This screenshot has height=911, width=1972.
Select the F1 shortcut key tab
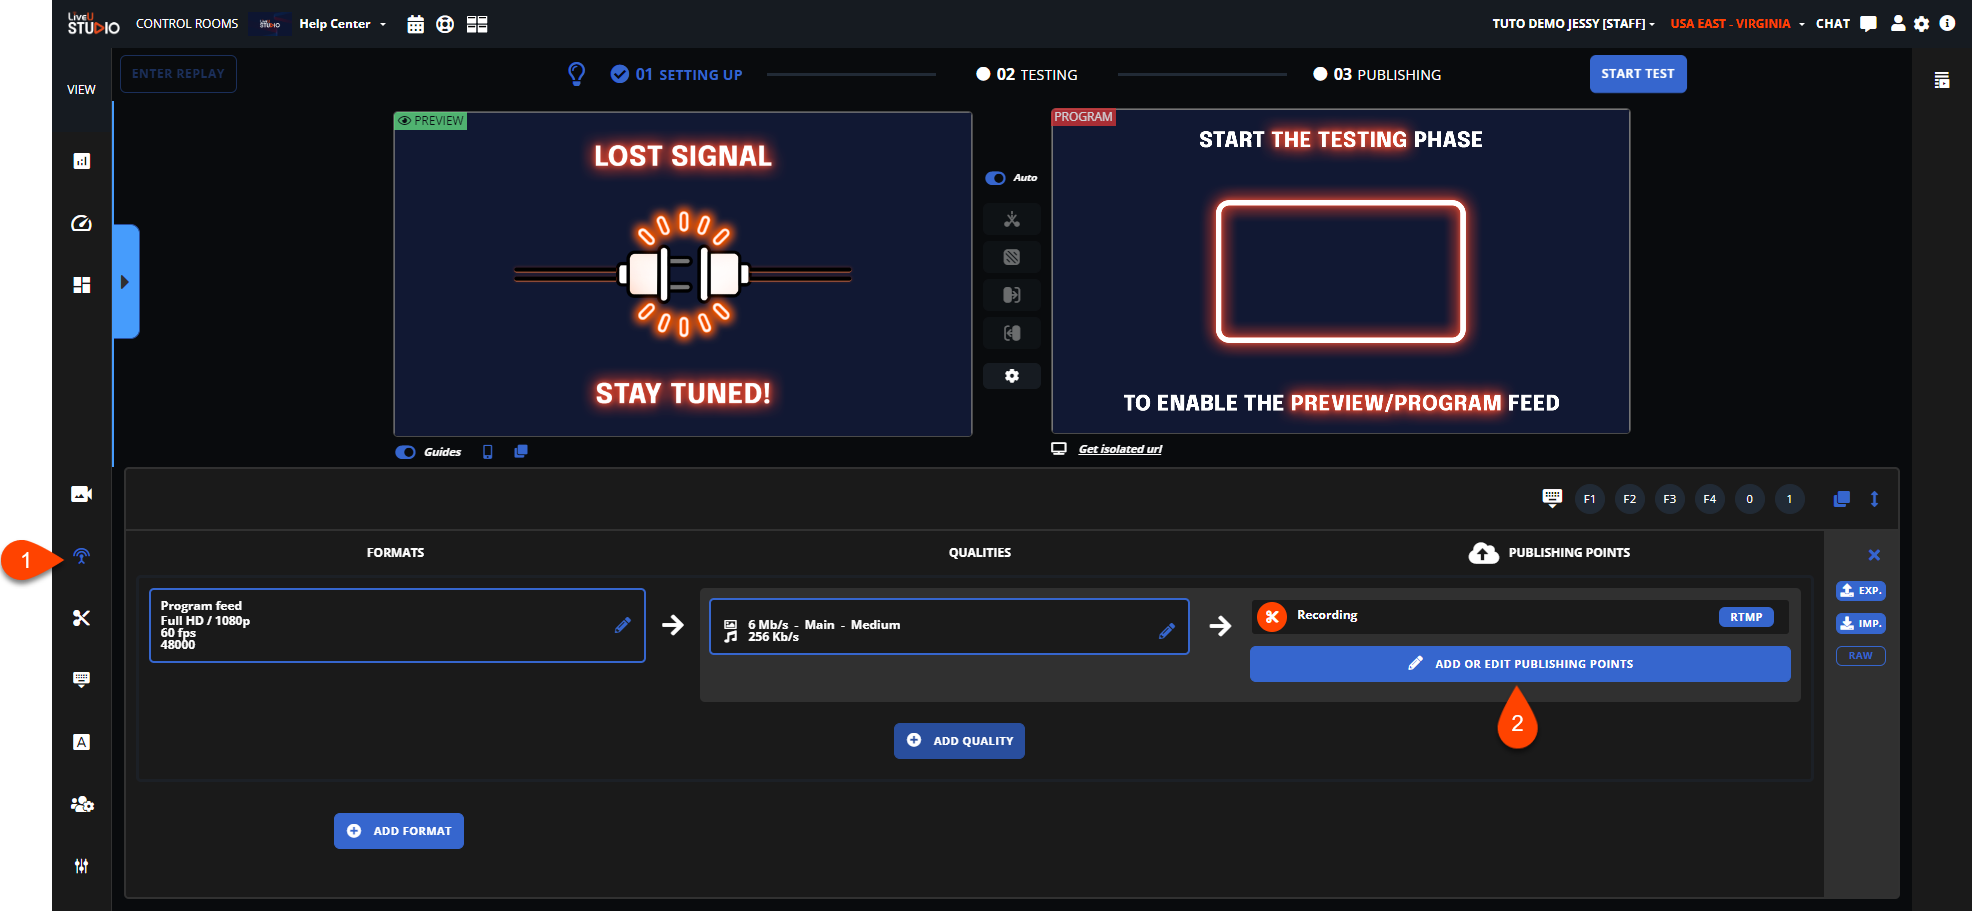(x=1589, y=499)
